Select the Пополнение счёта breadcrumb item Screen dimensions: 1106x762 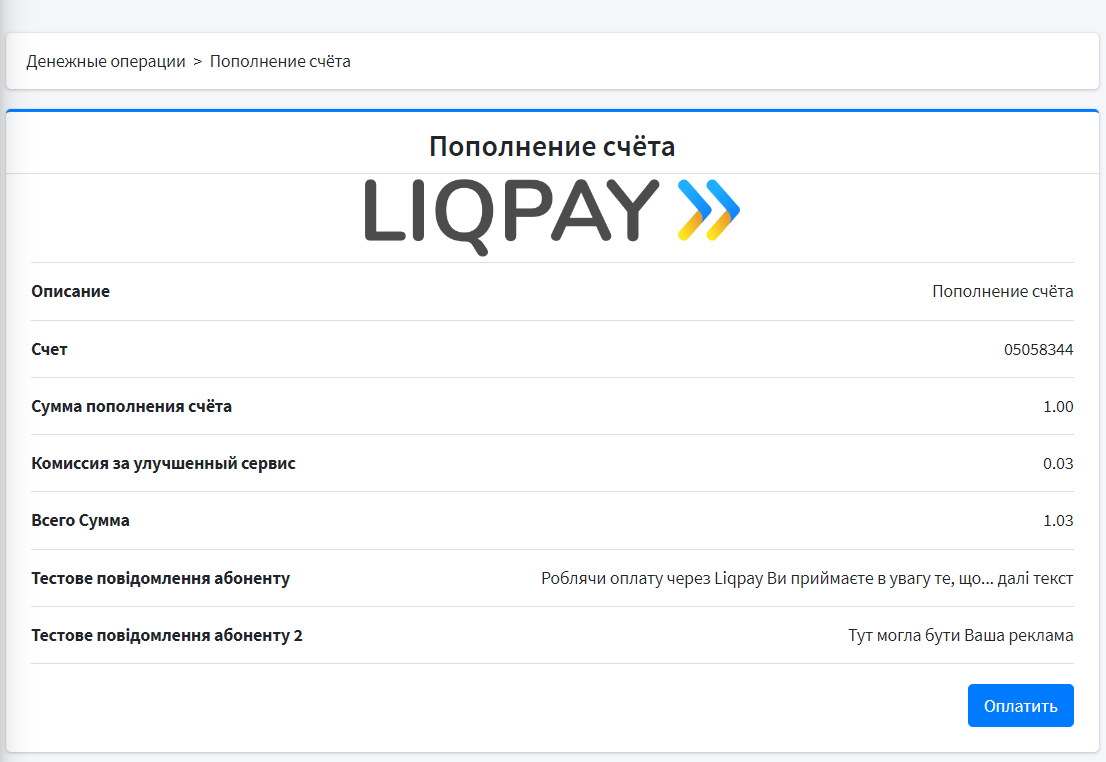(x=280, y=61)
